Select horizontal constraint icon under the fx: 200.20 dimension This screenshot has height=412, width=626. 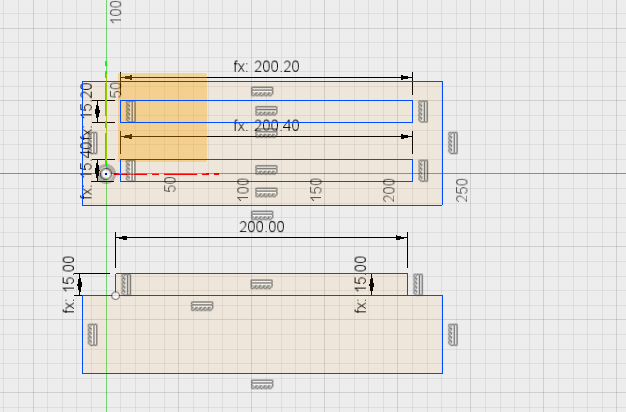coord(262,92)
